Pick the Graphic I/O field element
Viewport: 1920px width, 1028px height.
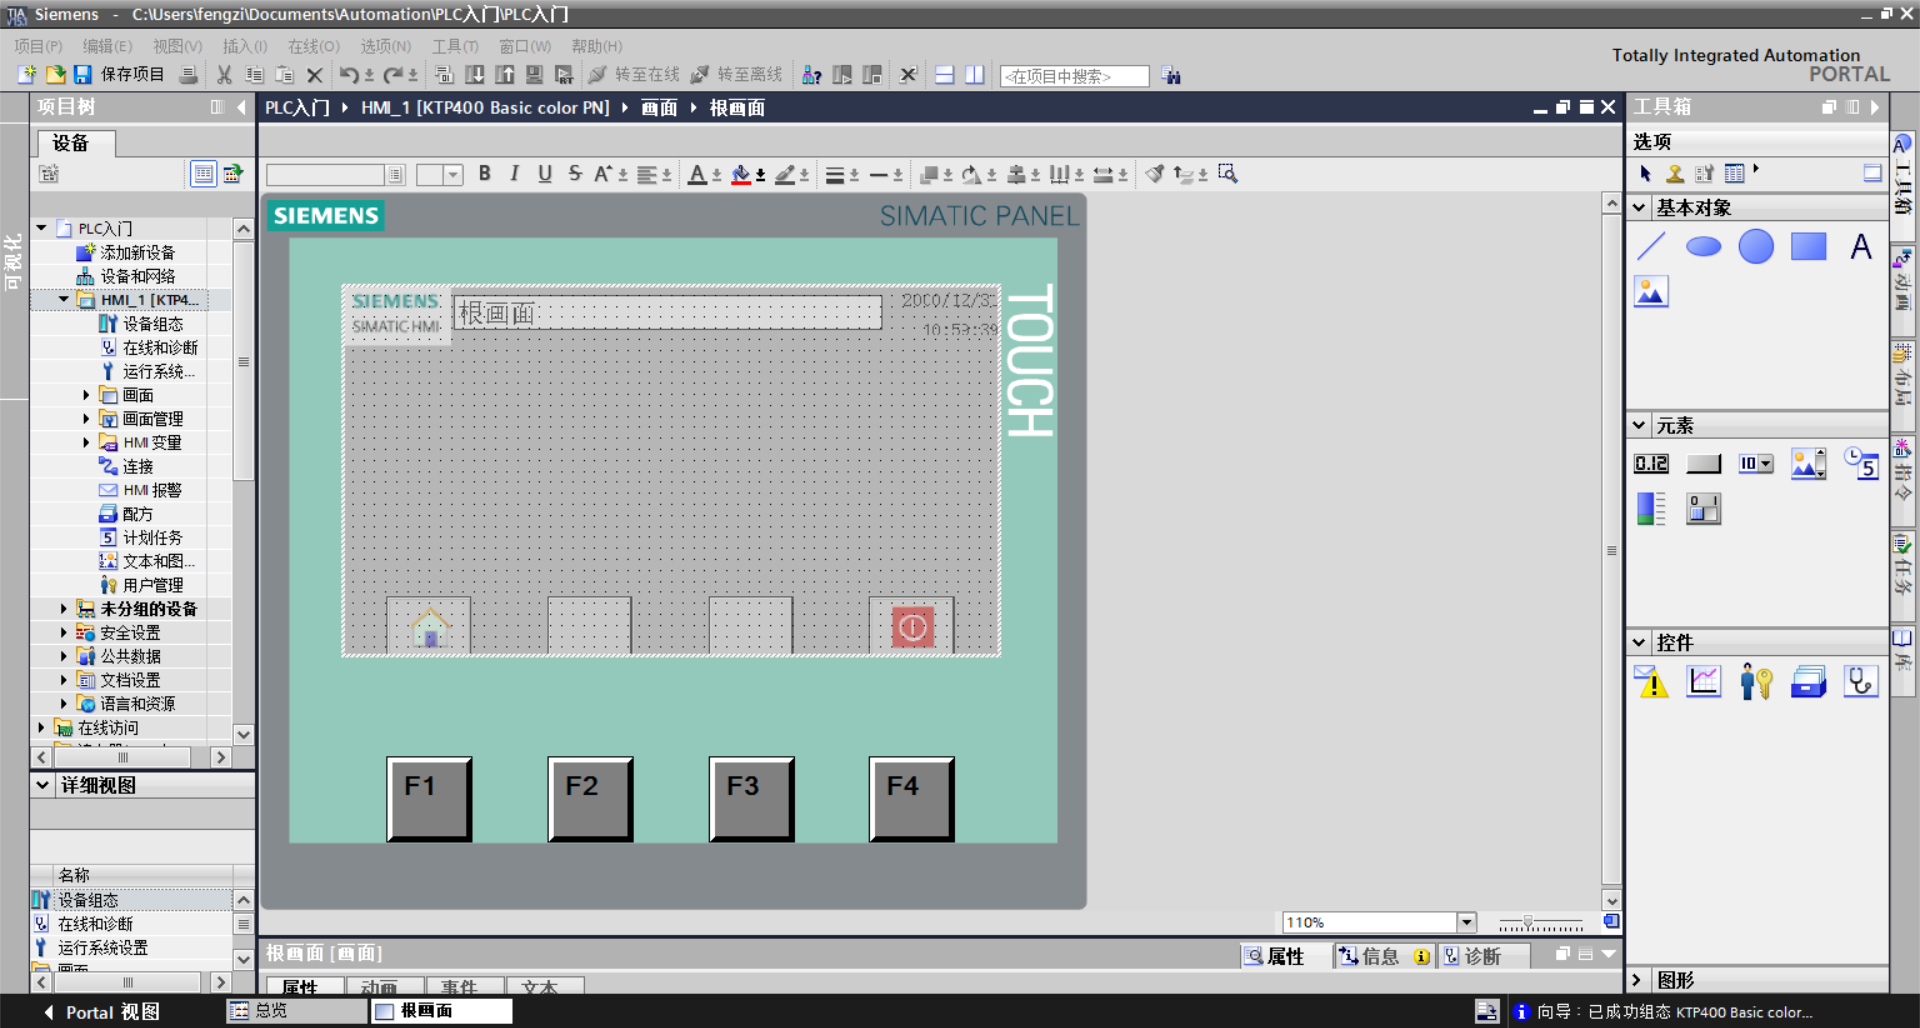pyautogui.click(x=1808, y=463)
